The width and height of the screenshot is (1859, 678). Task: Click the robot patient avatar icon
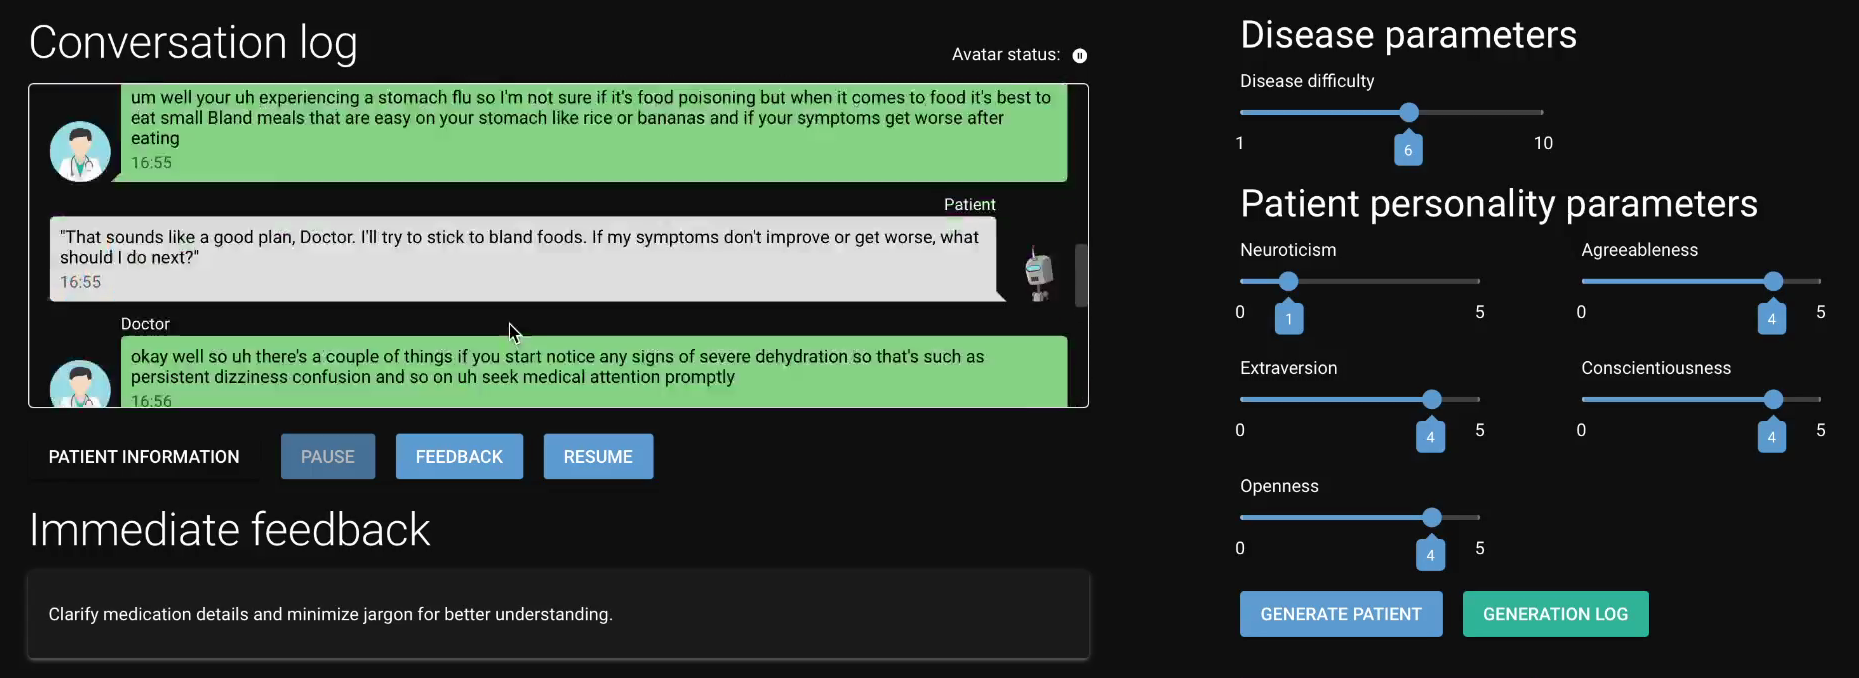(1039, 274)
